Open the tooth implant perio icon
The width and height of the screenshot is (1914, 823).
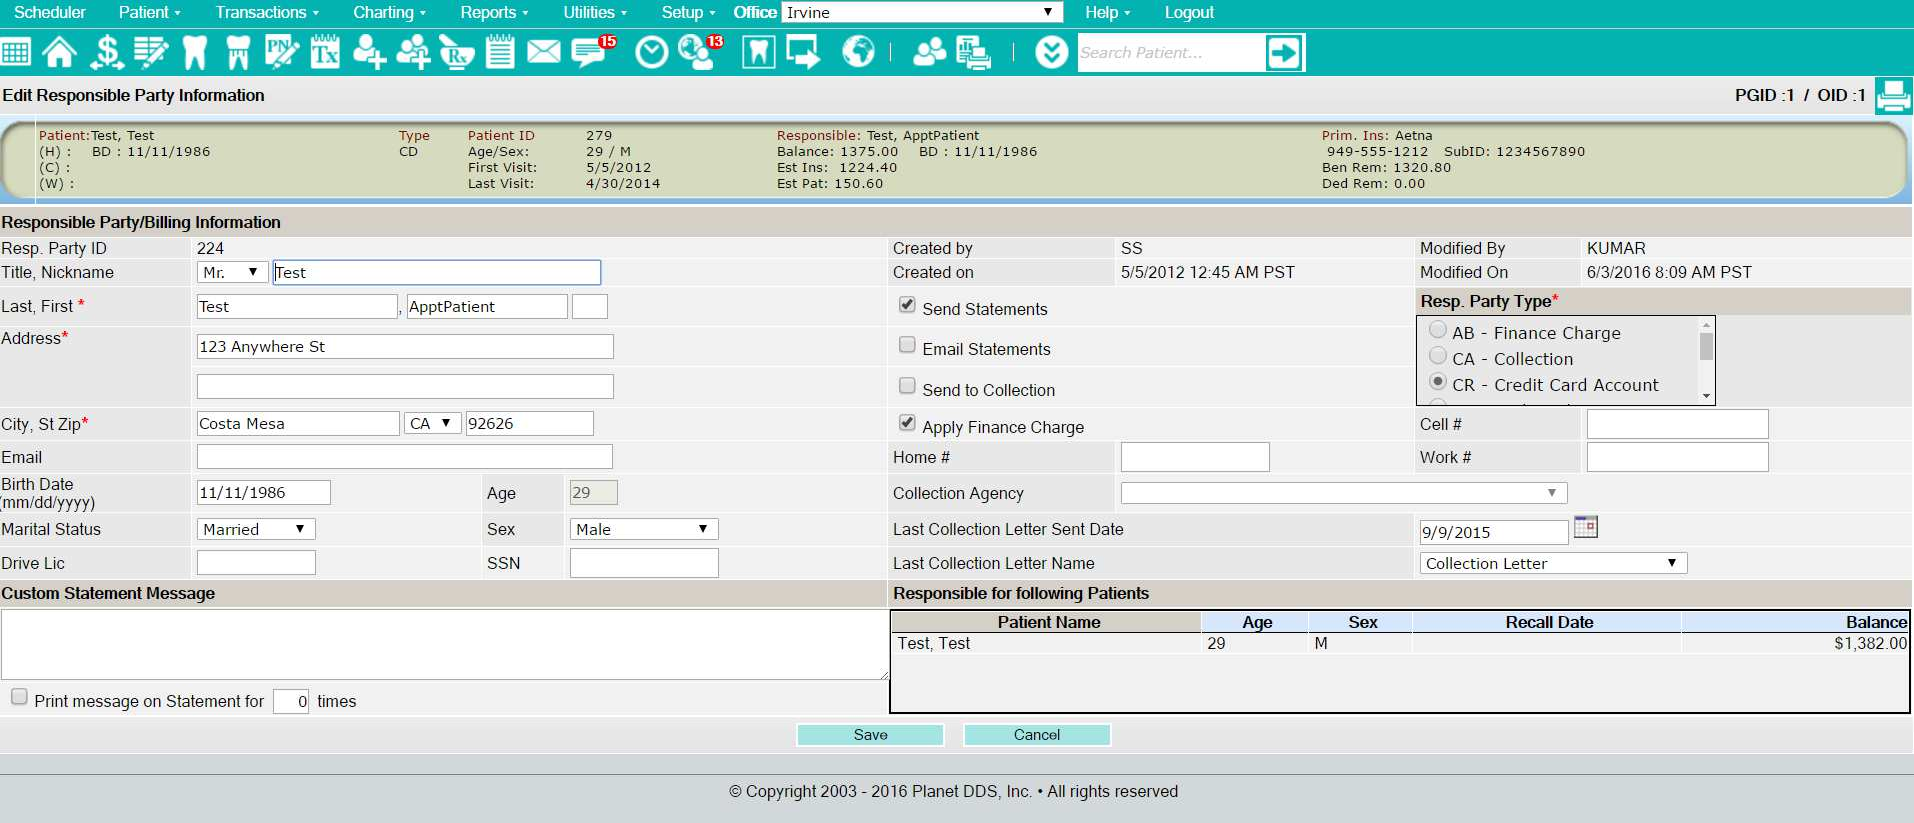238,52
